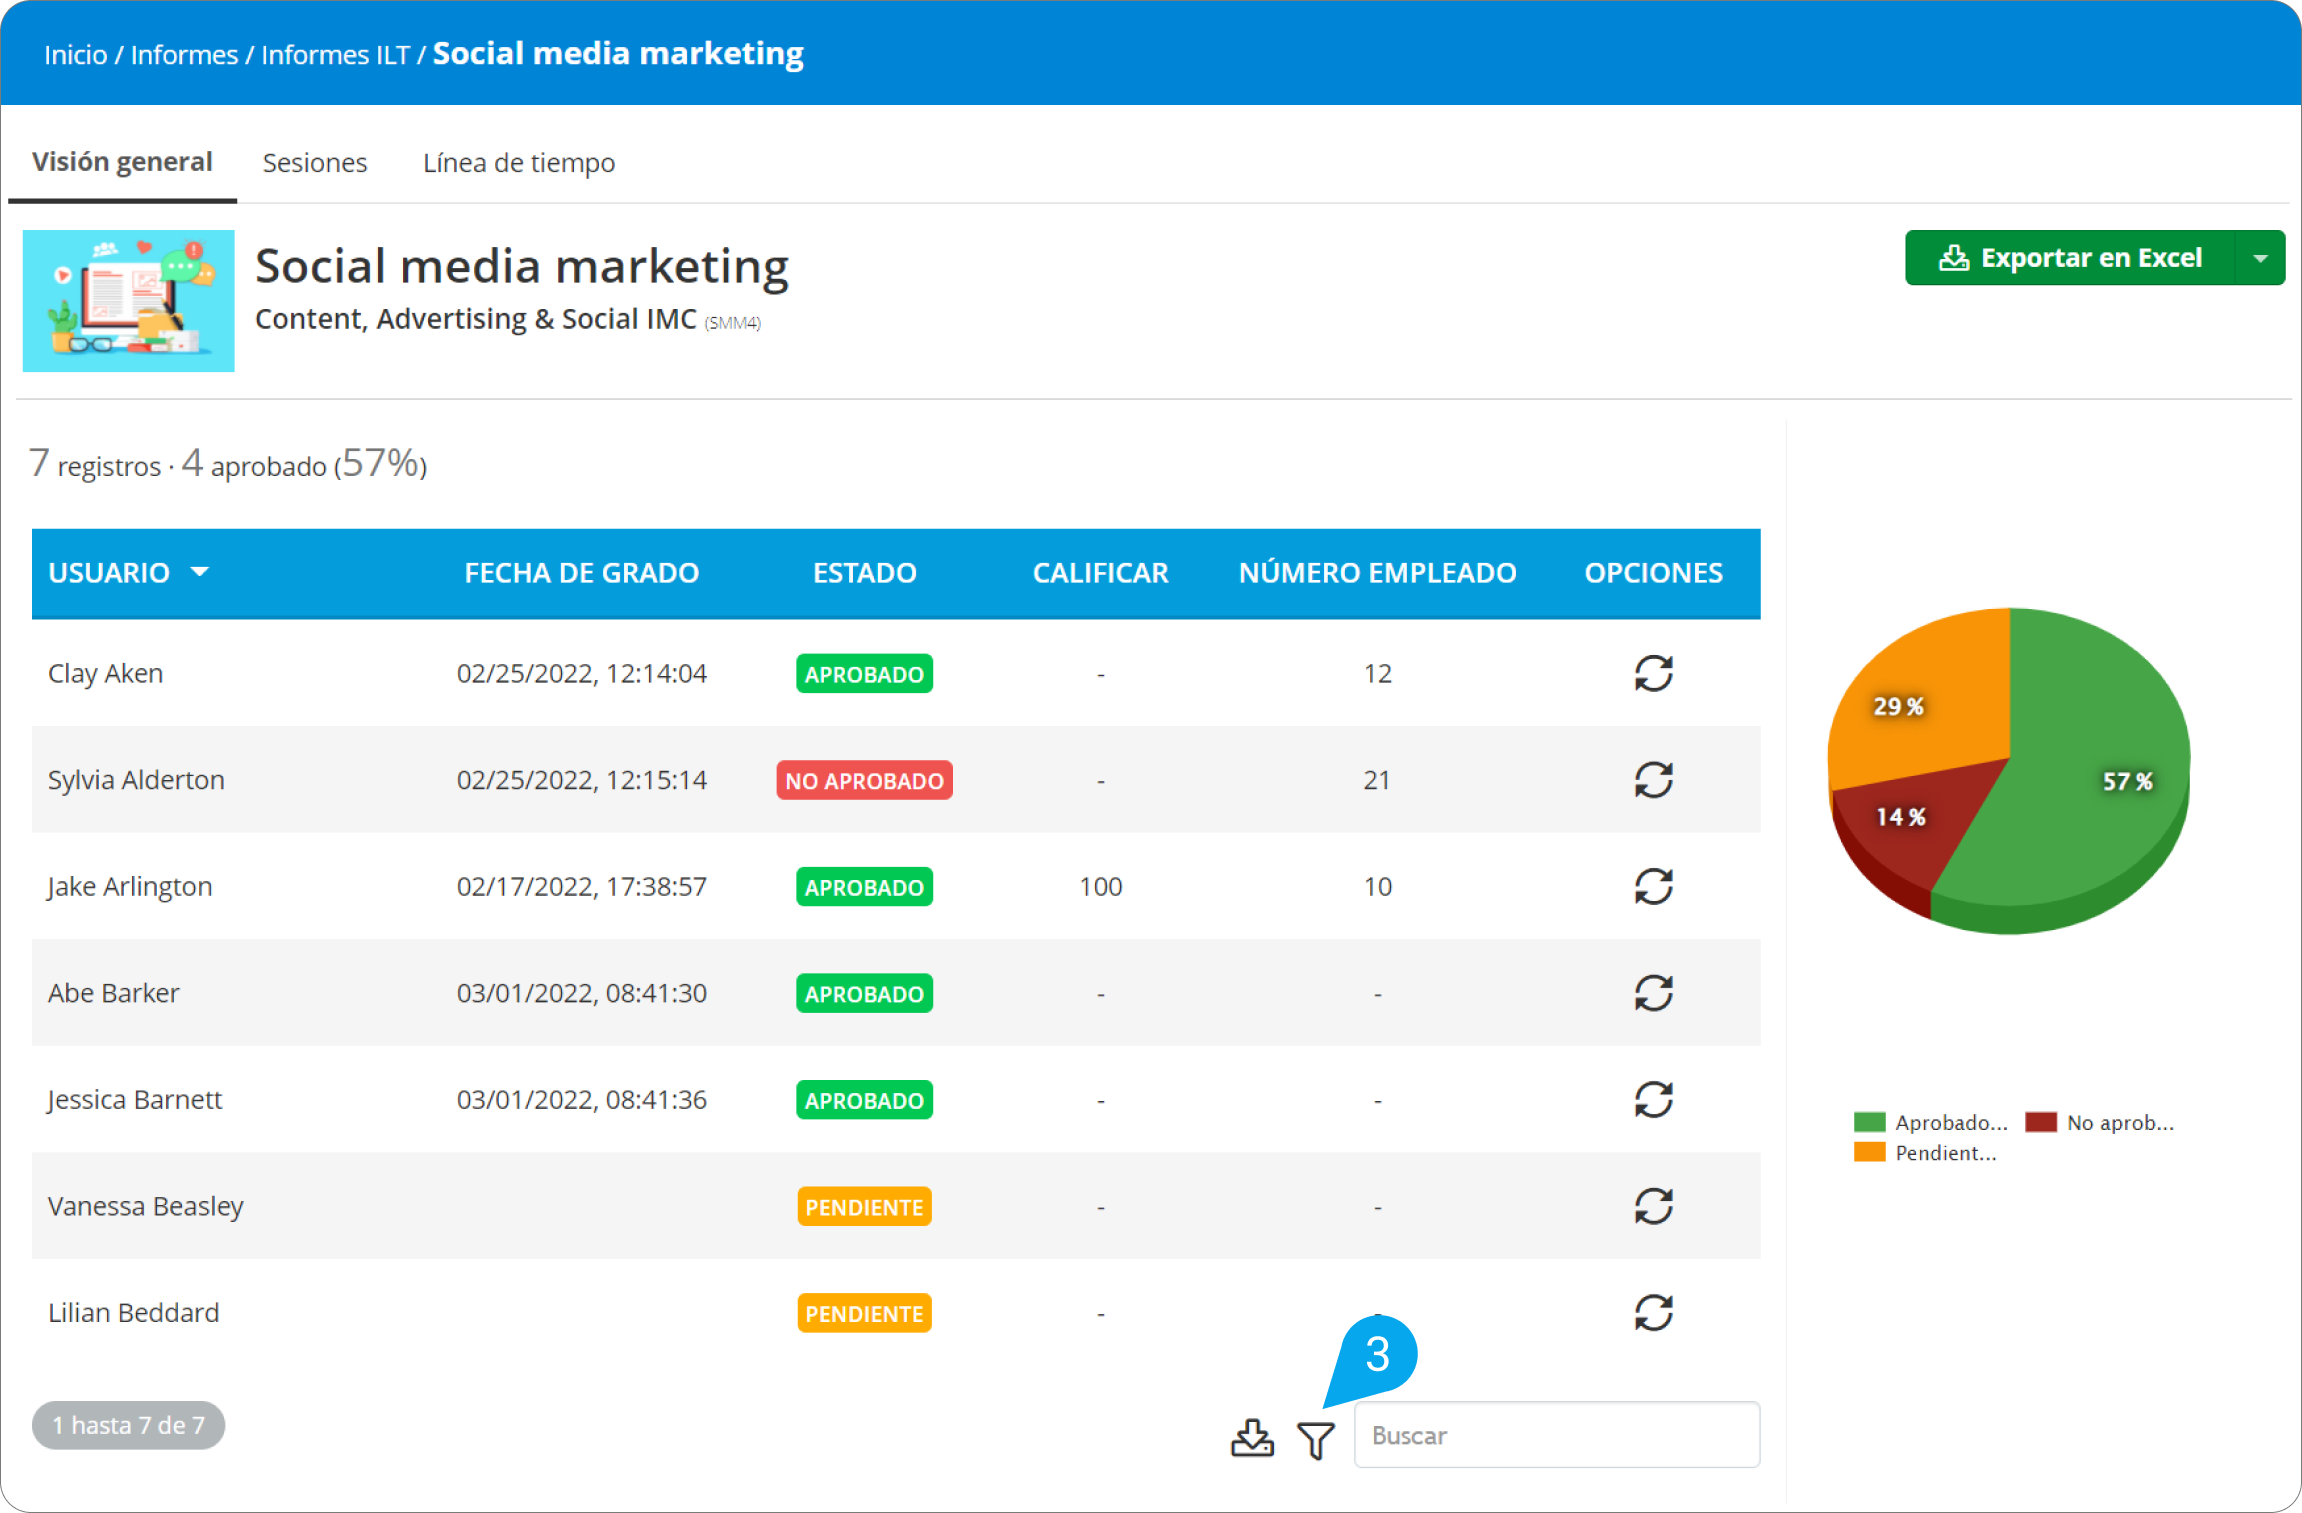
Task: Click the NÚMERO EMPLEADO column header
Action: 1378,573
